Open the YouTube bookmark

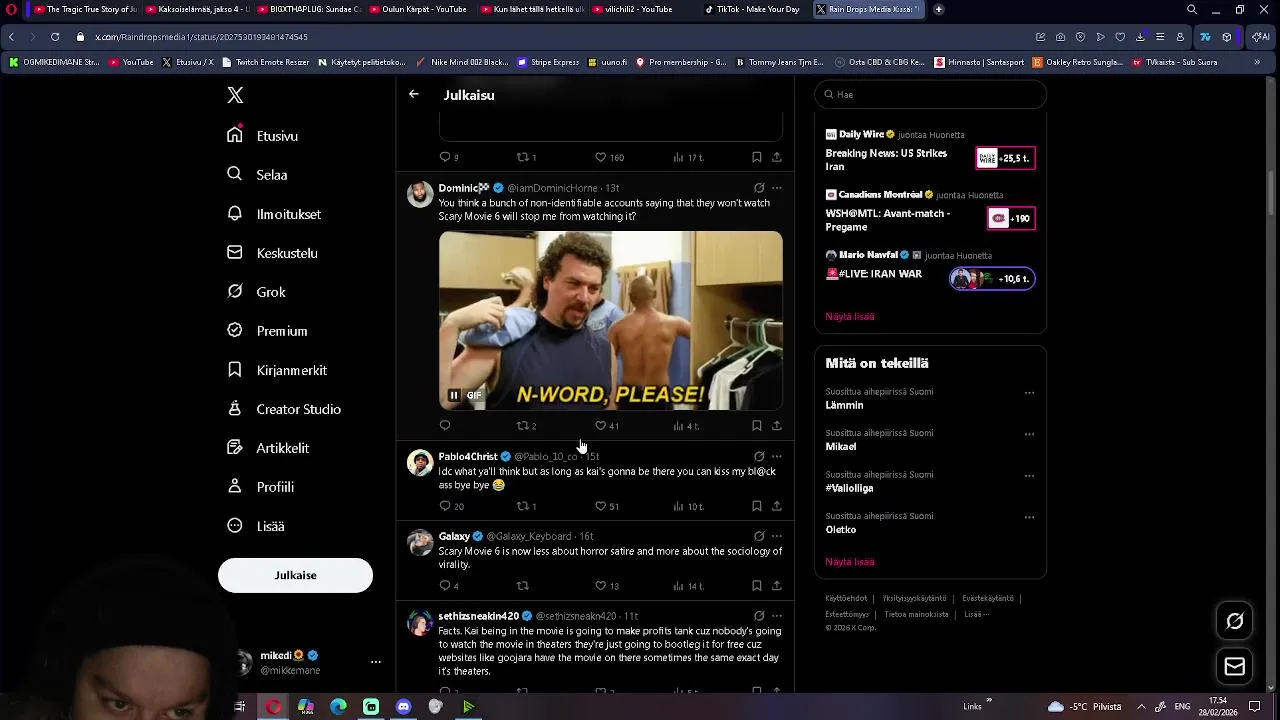(131, 62)
